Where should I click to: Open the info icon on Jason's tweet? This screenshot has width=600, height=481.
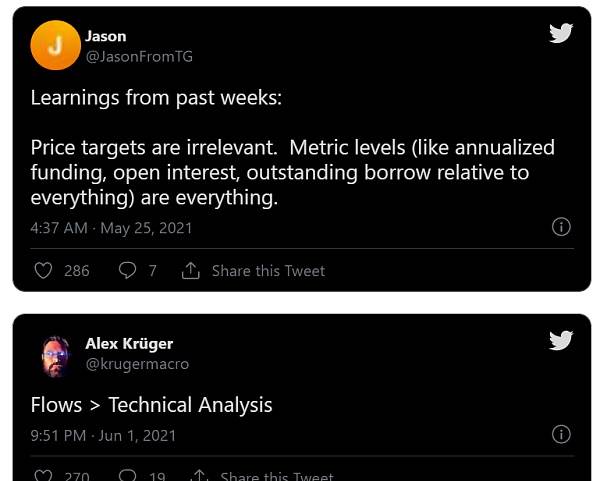[561, 227]
